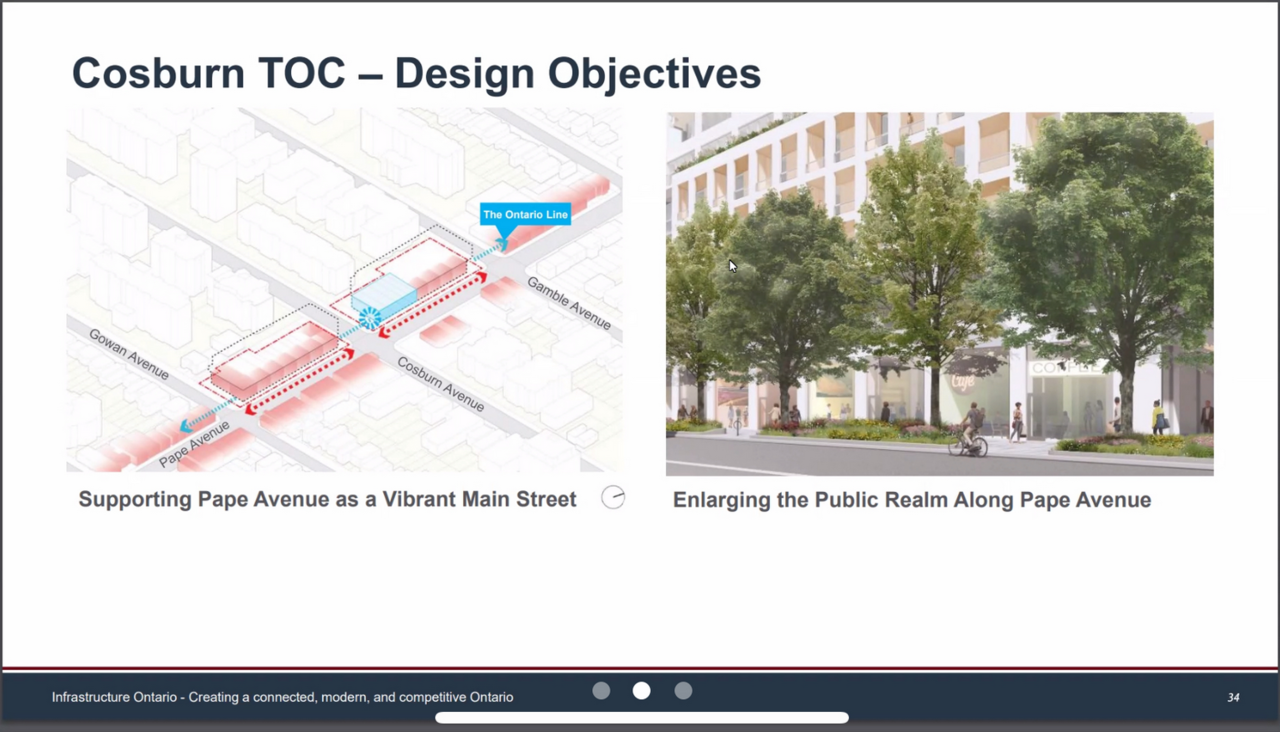This screenshot has height=732, width=1280.
Task: Click the Infrastructure Ontario footer text
Action: [282, 697]
